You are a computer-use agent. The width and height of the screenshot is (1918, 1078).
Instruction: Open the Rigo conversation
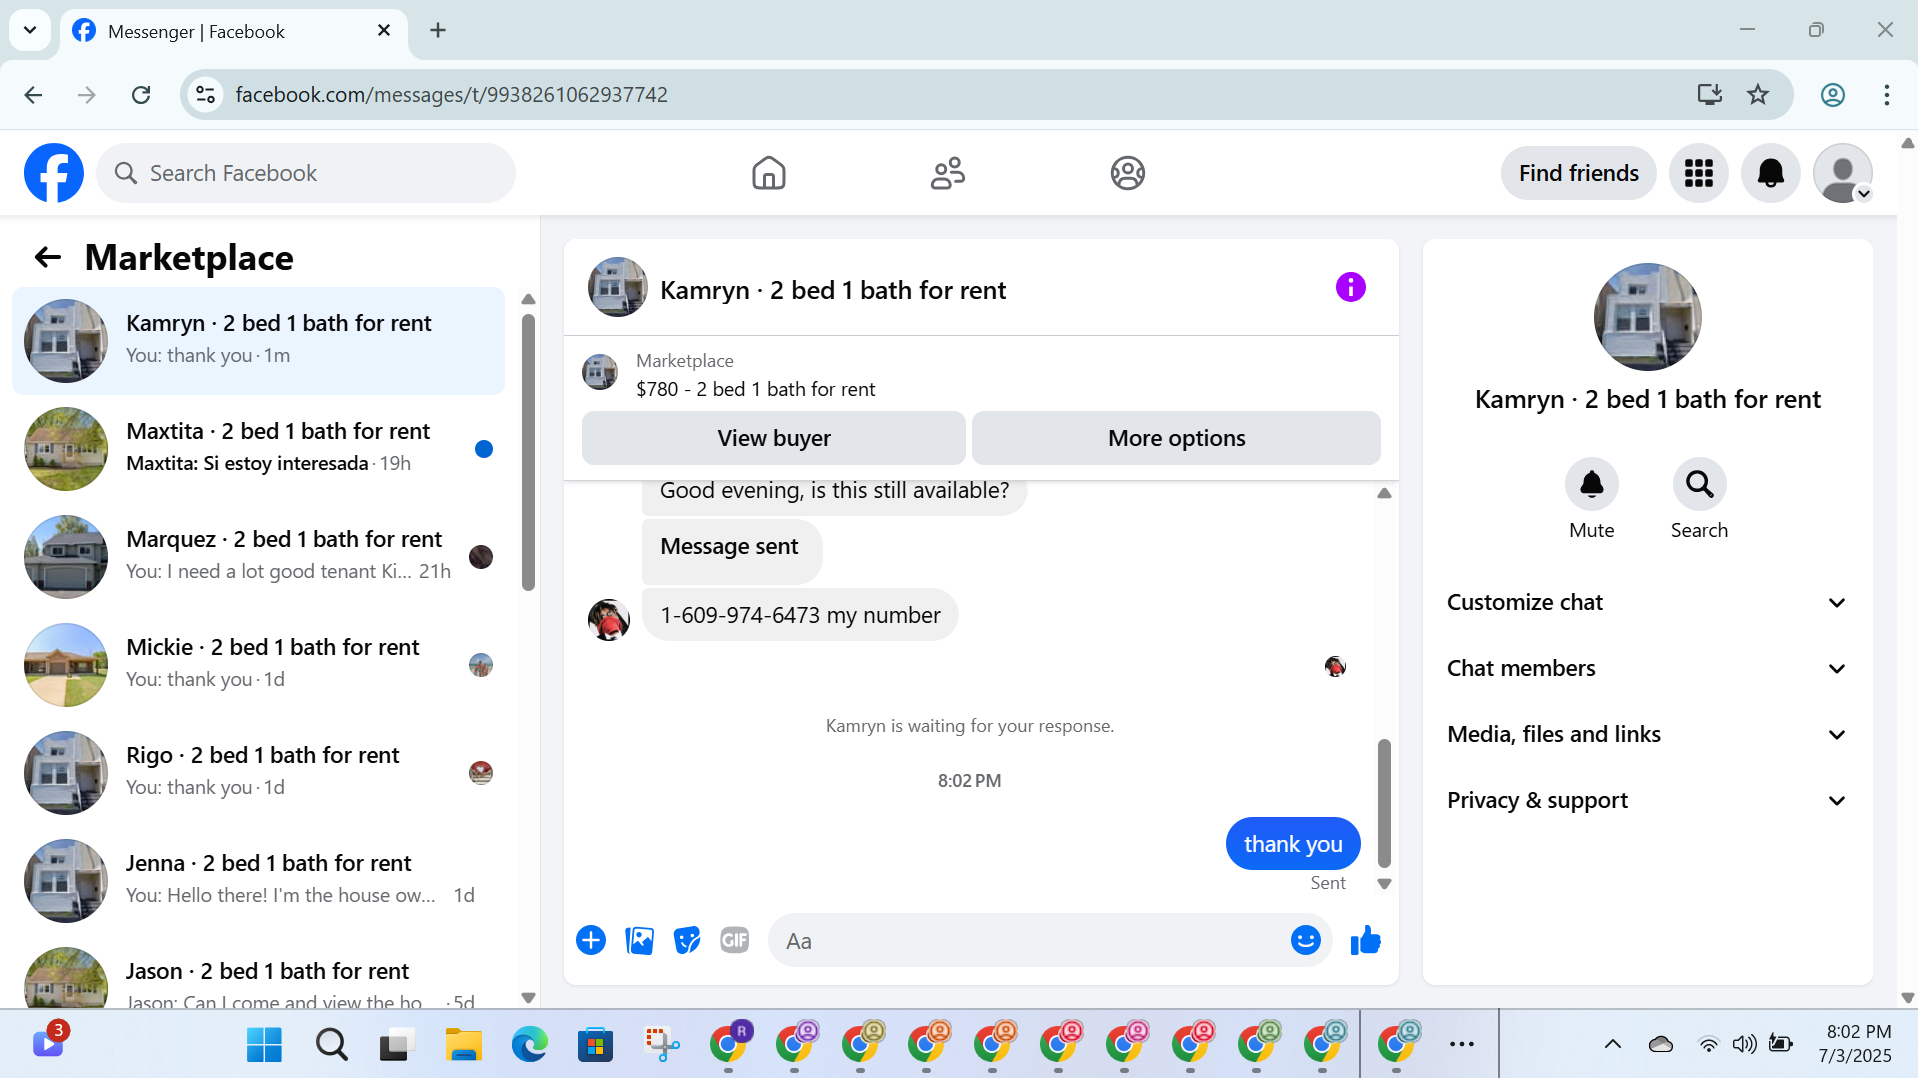(x=258, y=772)
